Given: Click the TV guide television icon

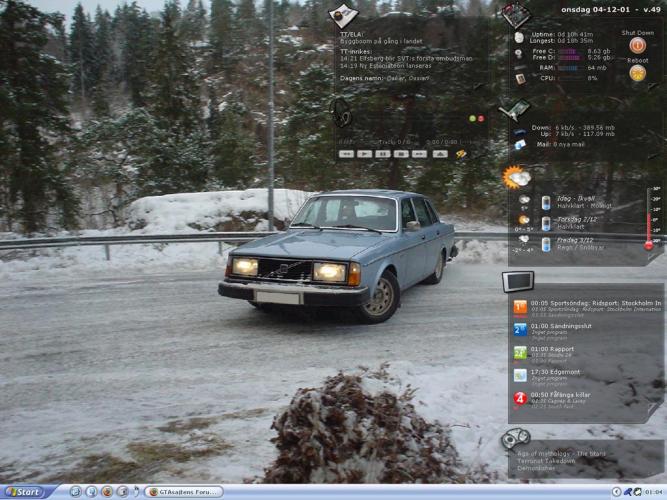Looking at the screenshot, I should click(x=518, y=281).
